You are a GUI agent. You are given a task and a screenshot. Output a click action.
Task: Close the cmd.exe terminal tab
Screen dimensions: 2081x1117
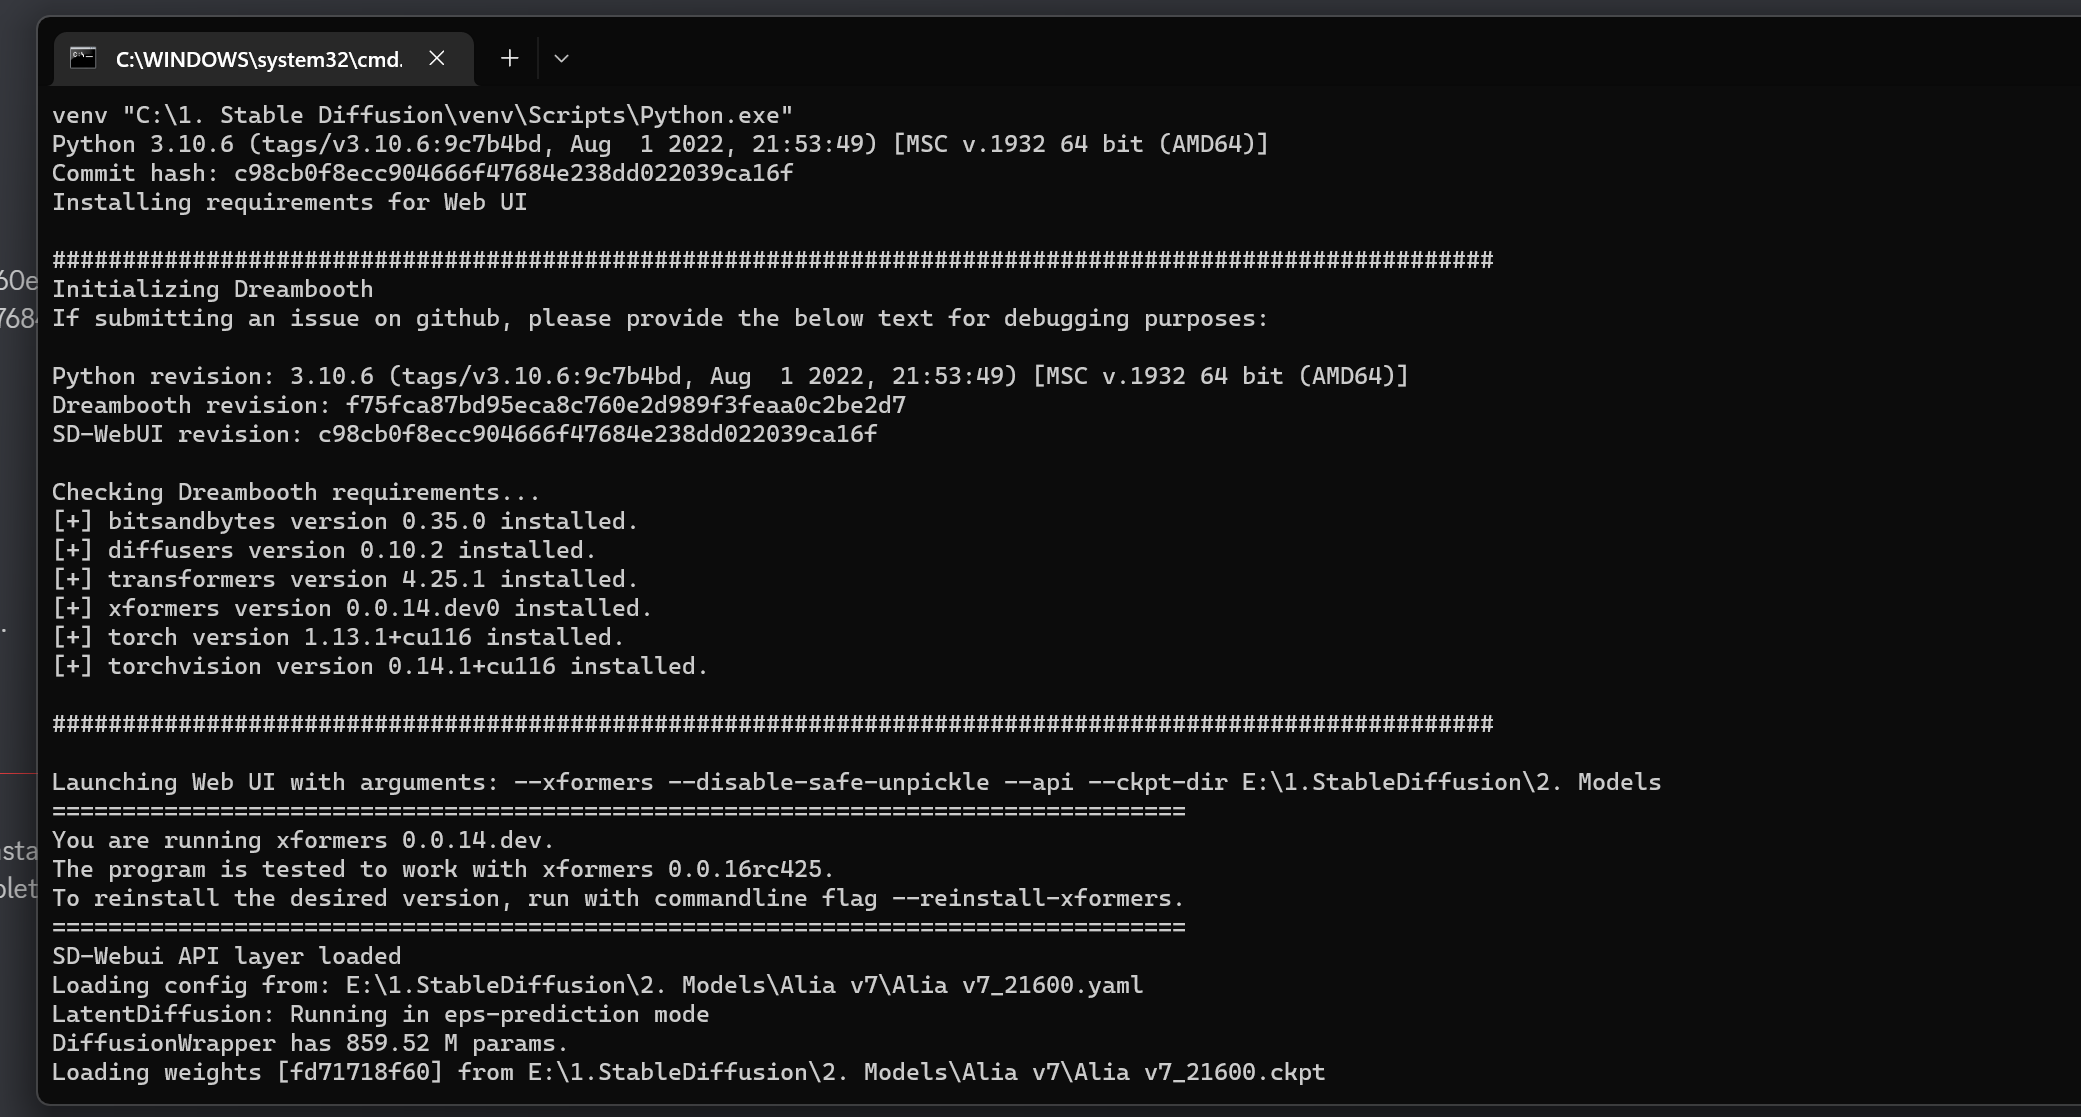[437, 58]
